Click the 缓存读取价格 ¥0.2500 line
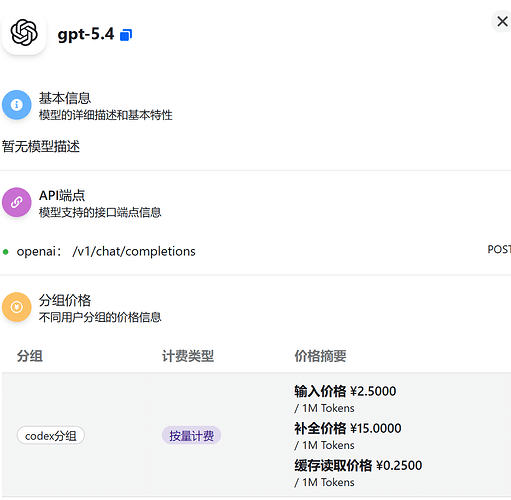This screenshot has width=511, height=500. coord(358,465)
